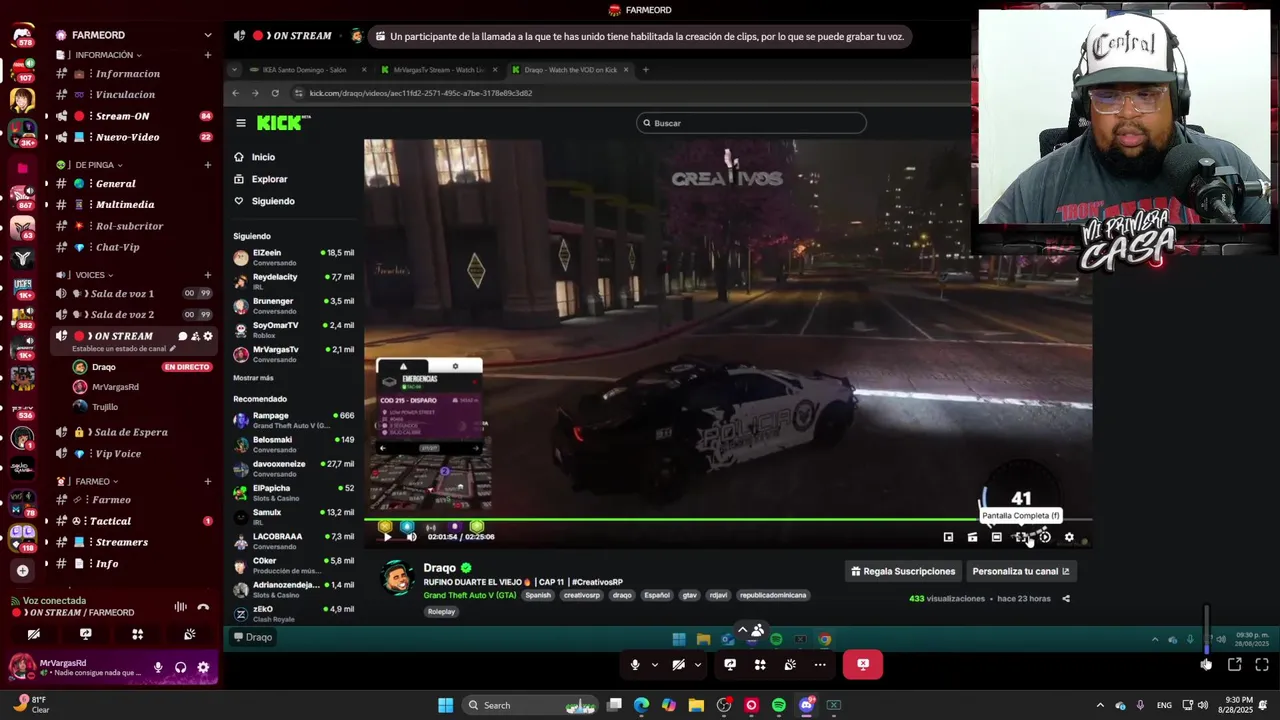Viewport: 1280px width, 720px height.
Task: Disconnect from voice with the hang-up icon
Action: tap(203, 607)
